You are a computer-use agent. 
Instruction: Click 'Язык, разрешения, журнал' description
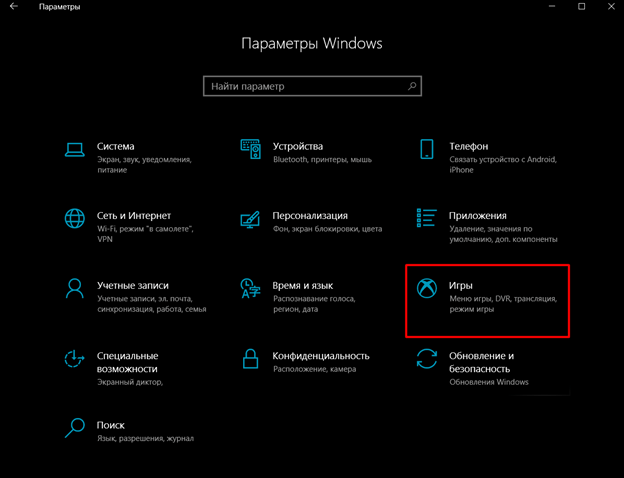coord(145,439)
